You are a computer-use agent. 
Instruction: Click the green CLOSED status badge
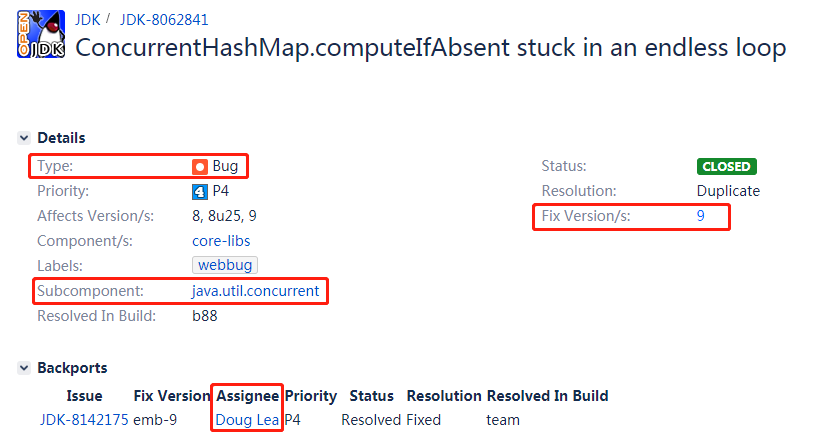(x=726, y=167)
